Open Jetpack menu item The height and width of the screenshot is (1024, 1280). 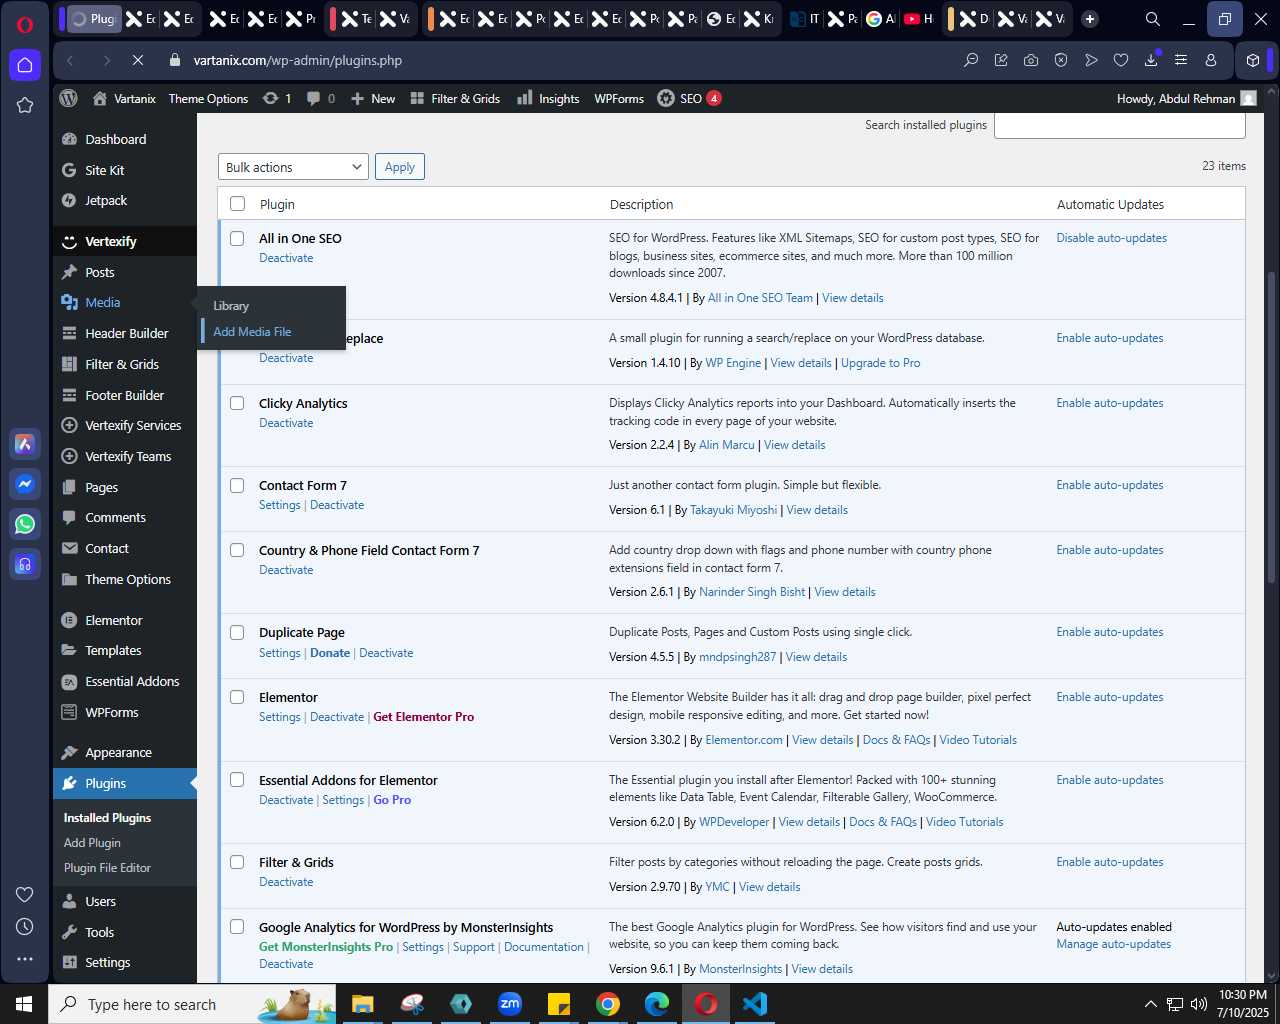106,200
